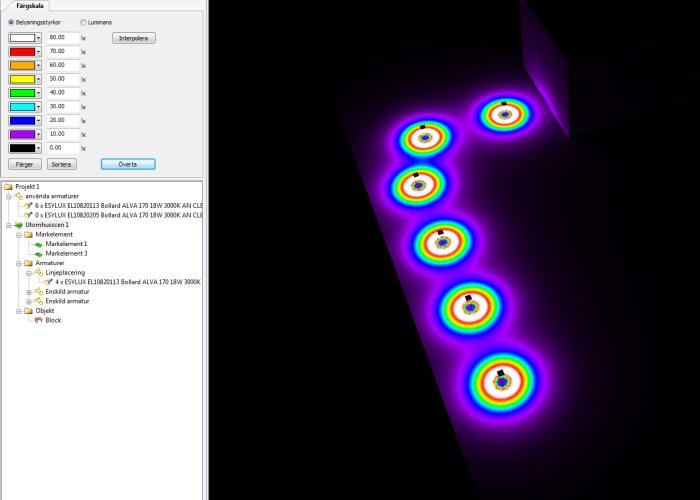Open the orange color dropdown arrow

coord(38,66)
